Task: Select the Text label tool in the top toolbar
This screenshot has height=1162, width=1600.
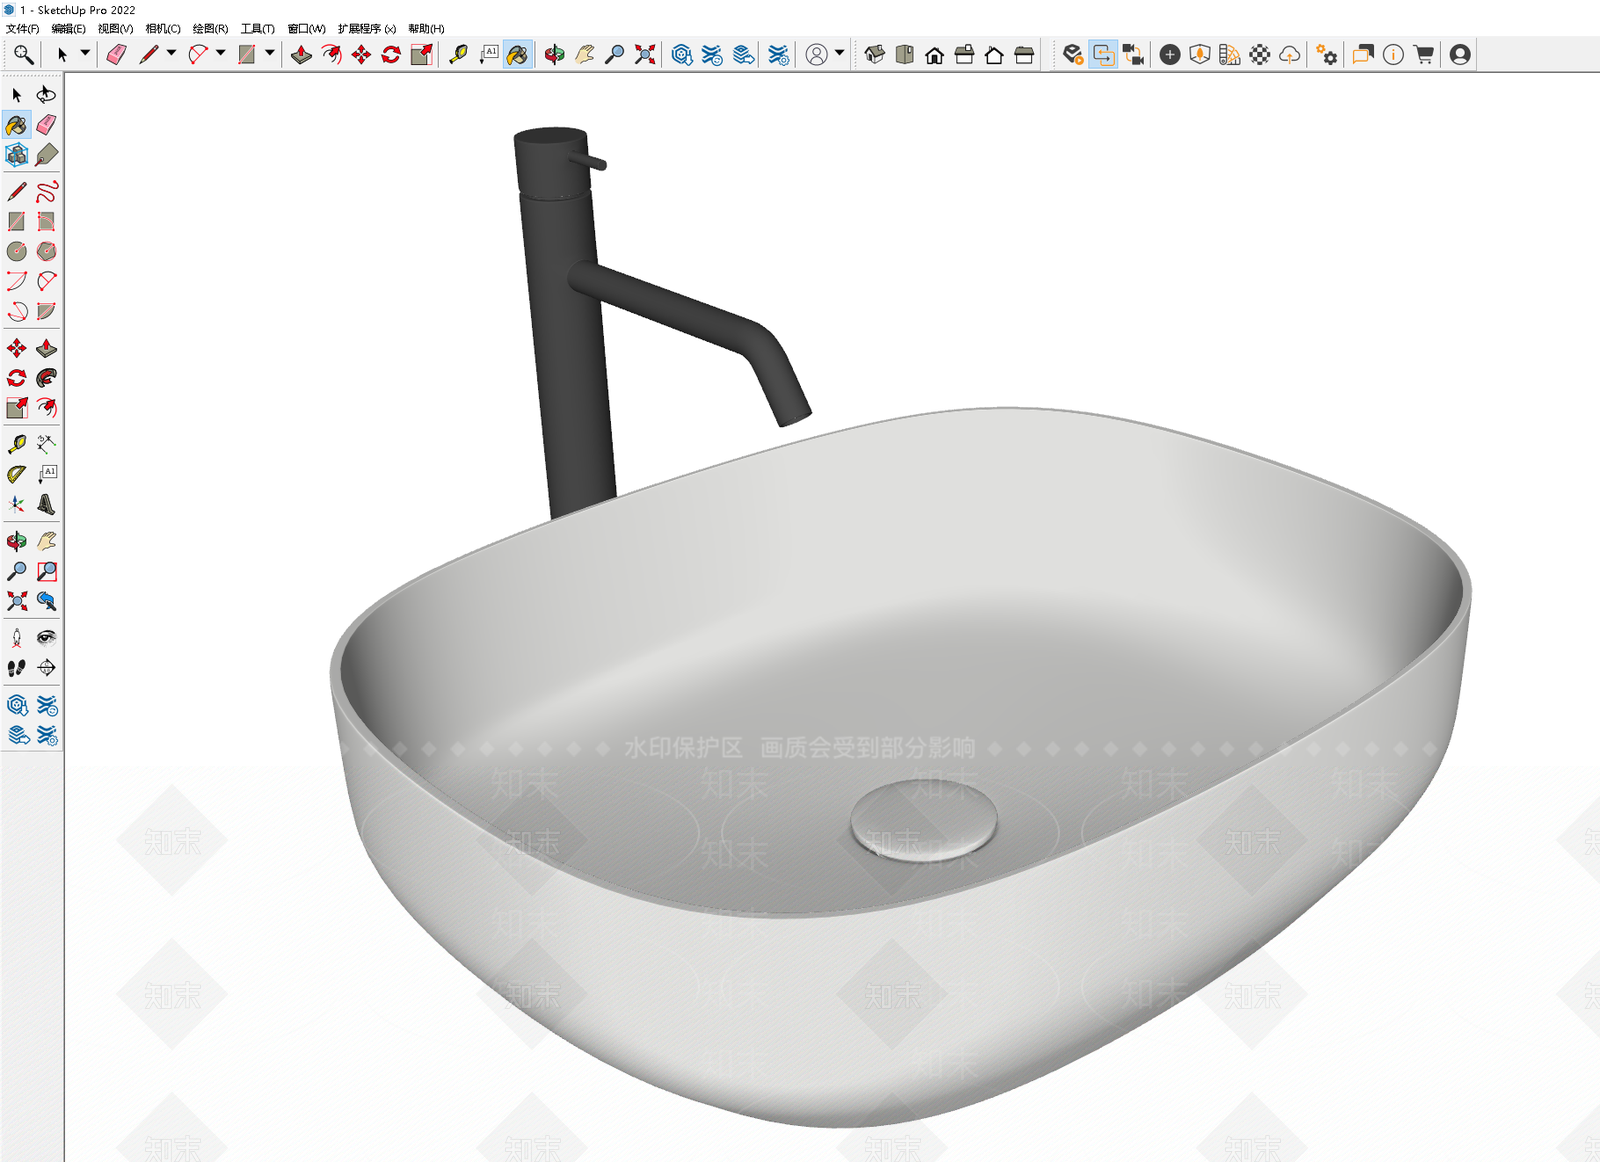Action: pos(489,54)
